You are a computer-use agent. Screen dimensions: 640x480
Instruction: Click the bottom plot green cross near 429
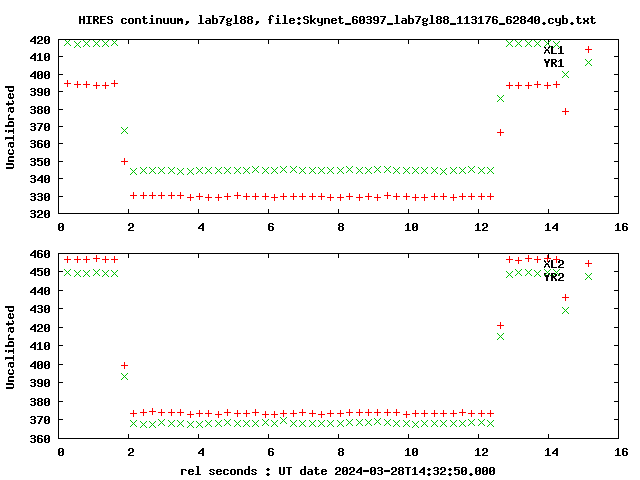click(x=565, y=311)
